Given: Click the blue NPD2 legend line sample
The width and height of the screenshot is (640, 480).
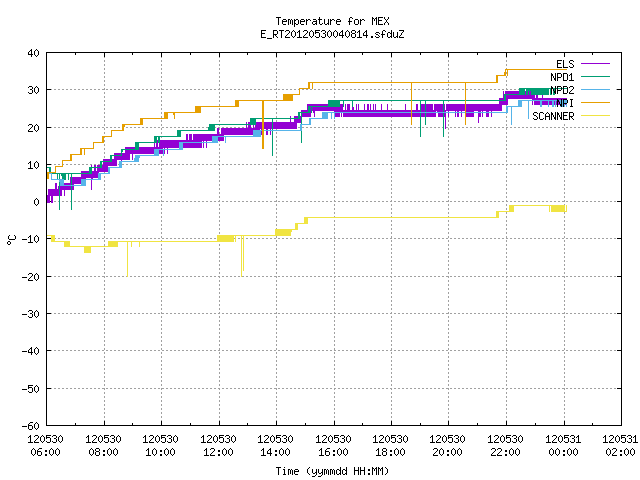Looking at the screenshot, I should pyautogui.click(x=595, y=89).
